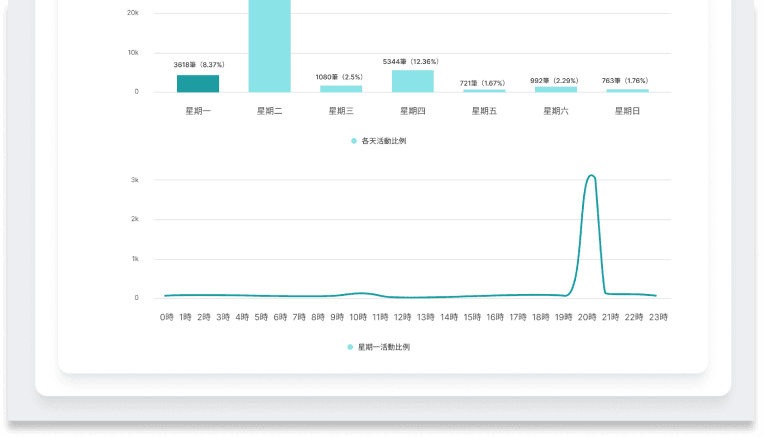Viewport: 764px width, 437px height.
Task: Click the 3k y-axis label on line chart
Action: (134, 180)
